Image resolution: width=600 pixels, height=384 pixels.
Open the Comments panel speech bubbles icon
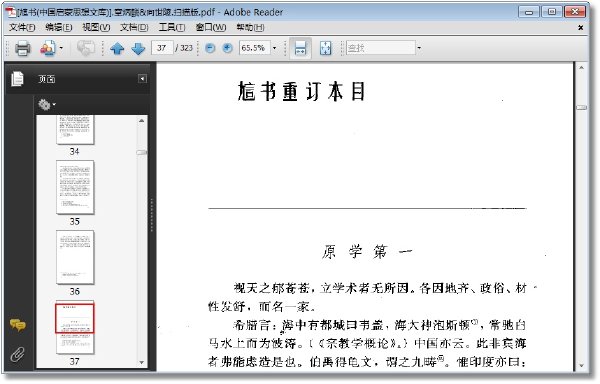pyautogui.click(x=17, y=325)
